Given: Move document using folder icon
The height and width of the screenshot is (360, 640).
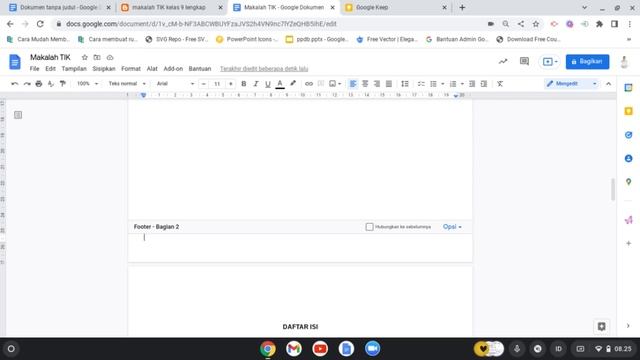Looking at the screenshot, I should tap(97, 58).
